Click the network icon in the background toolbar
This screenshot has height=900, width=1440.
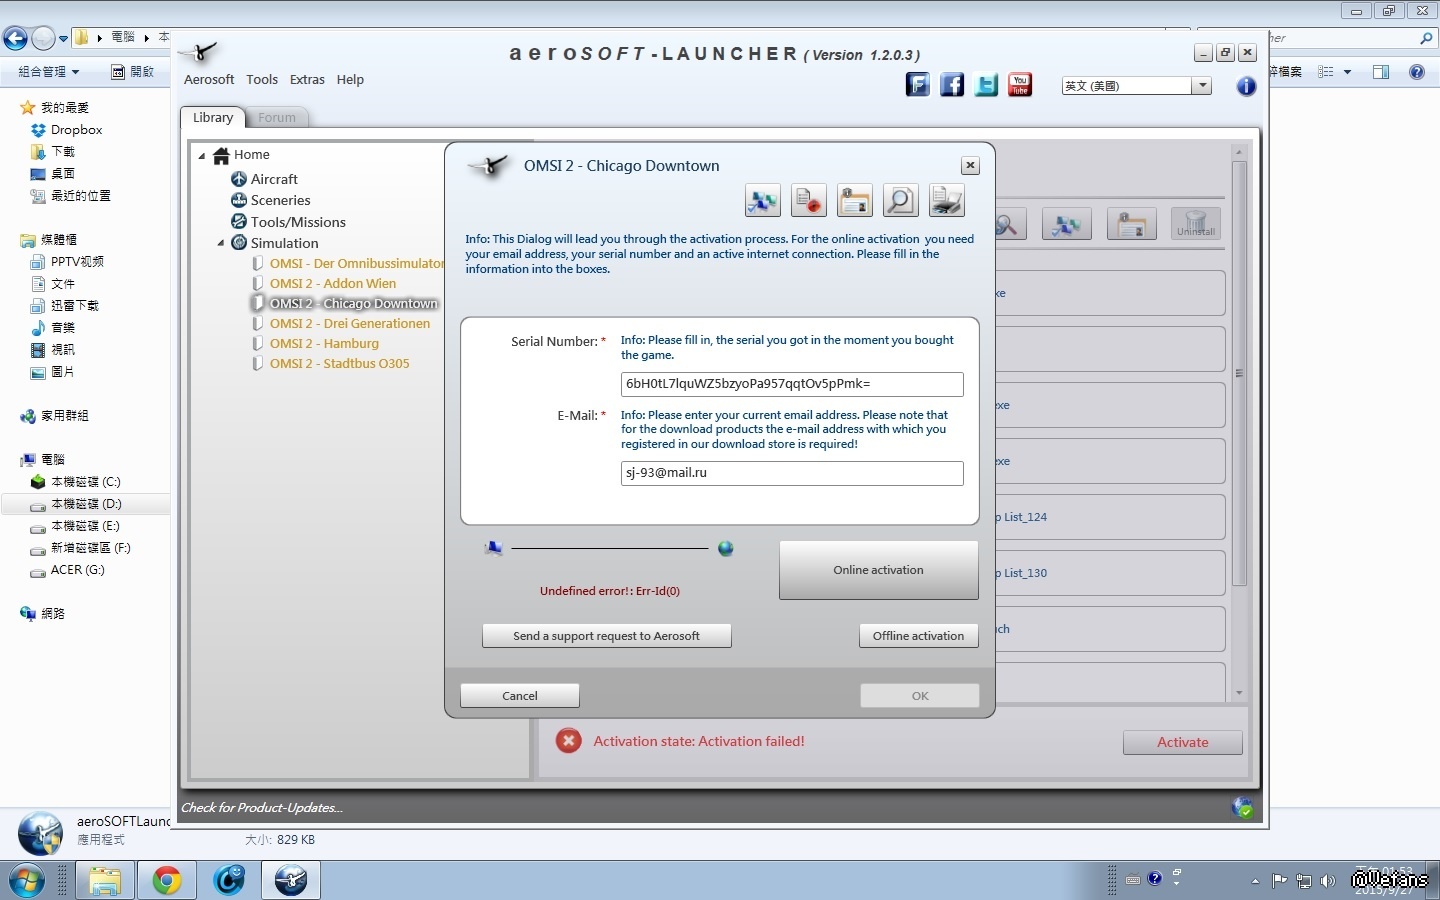[x=1067, y=224]
